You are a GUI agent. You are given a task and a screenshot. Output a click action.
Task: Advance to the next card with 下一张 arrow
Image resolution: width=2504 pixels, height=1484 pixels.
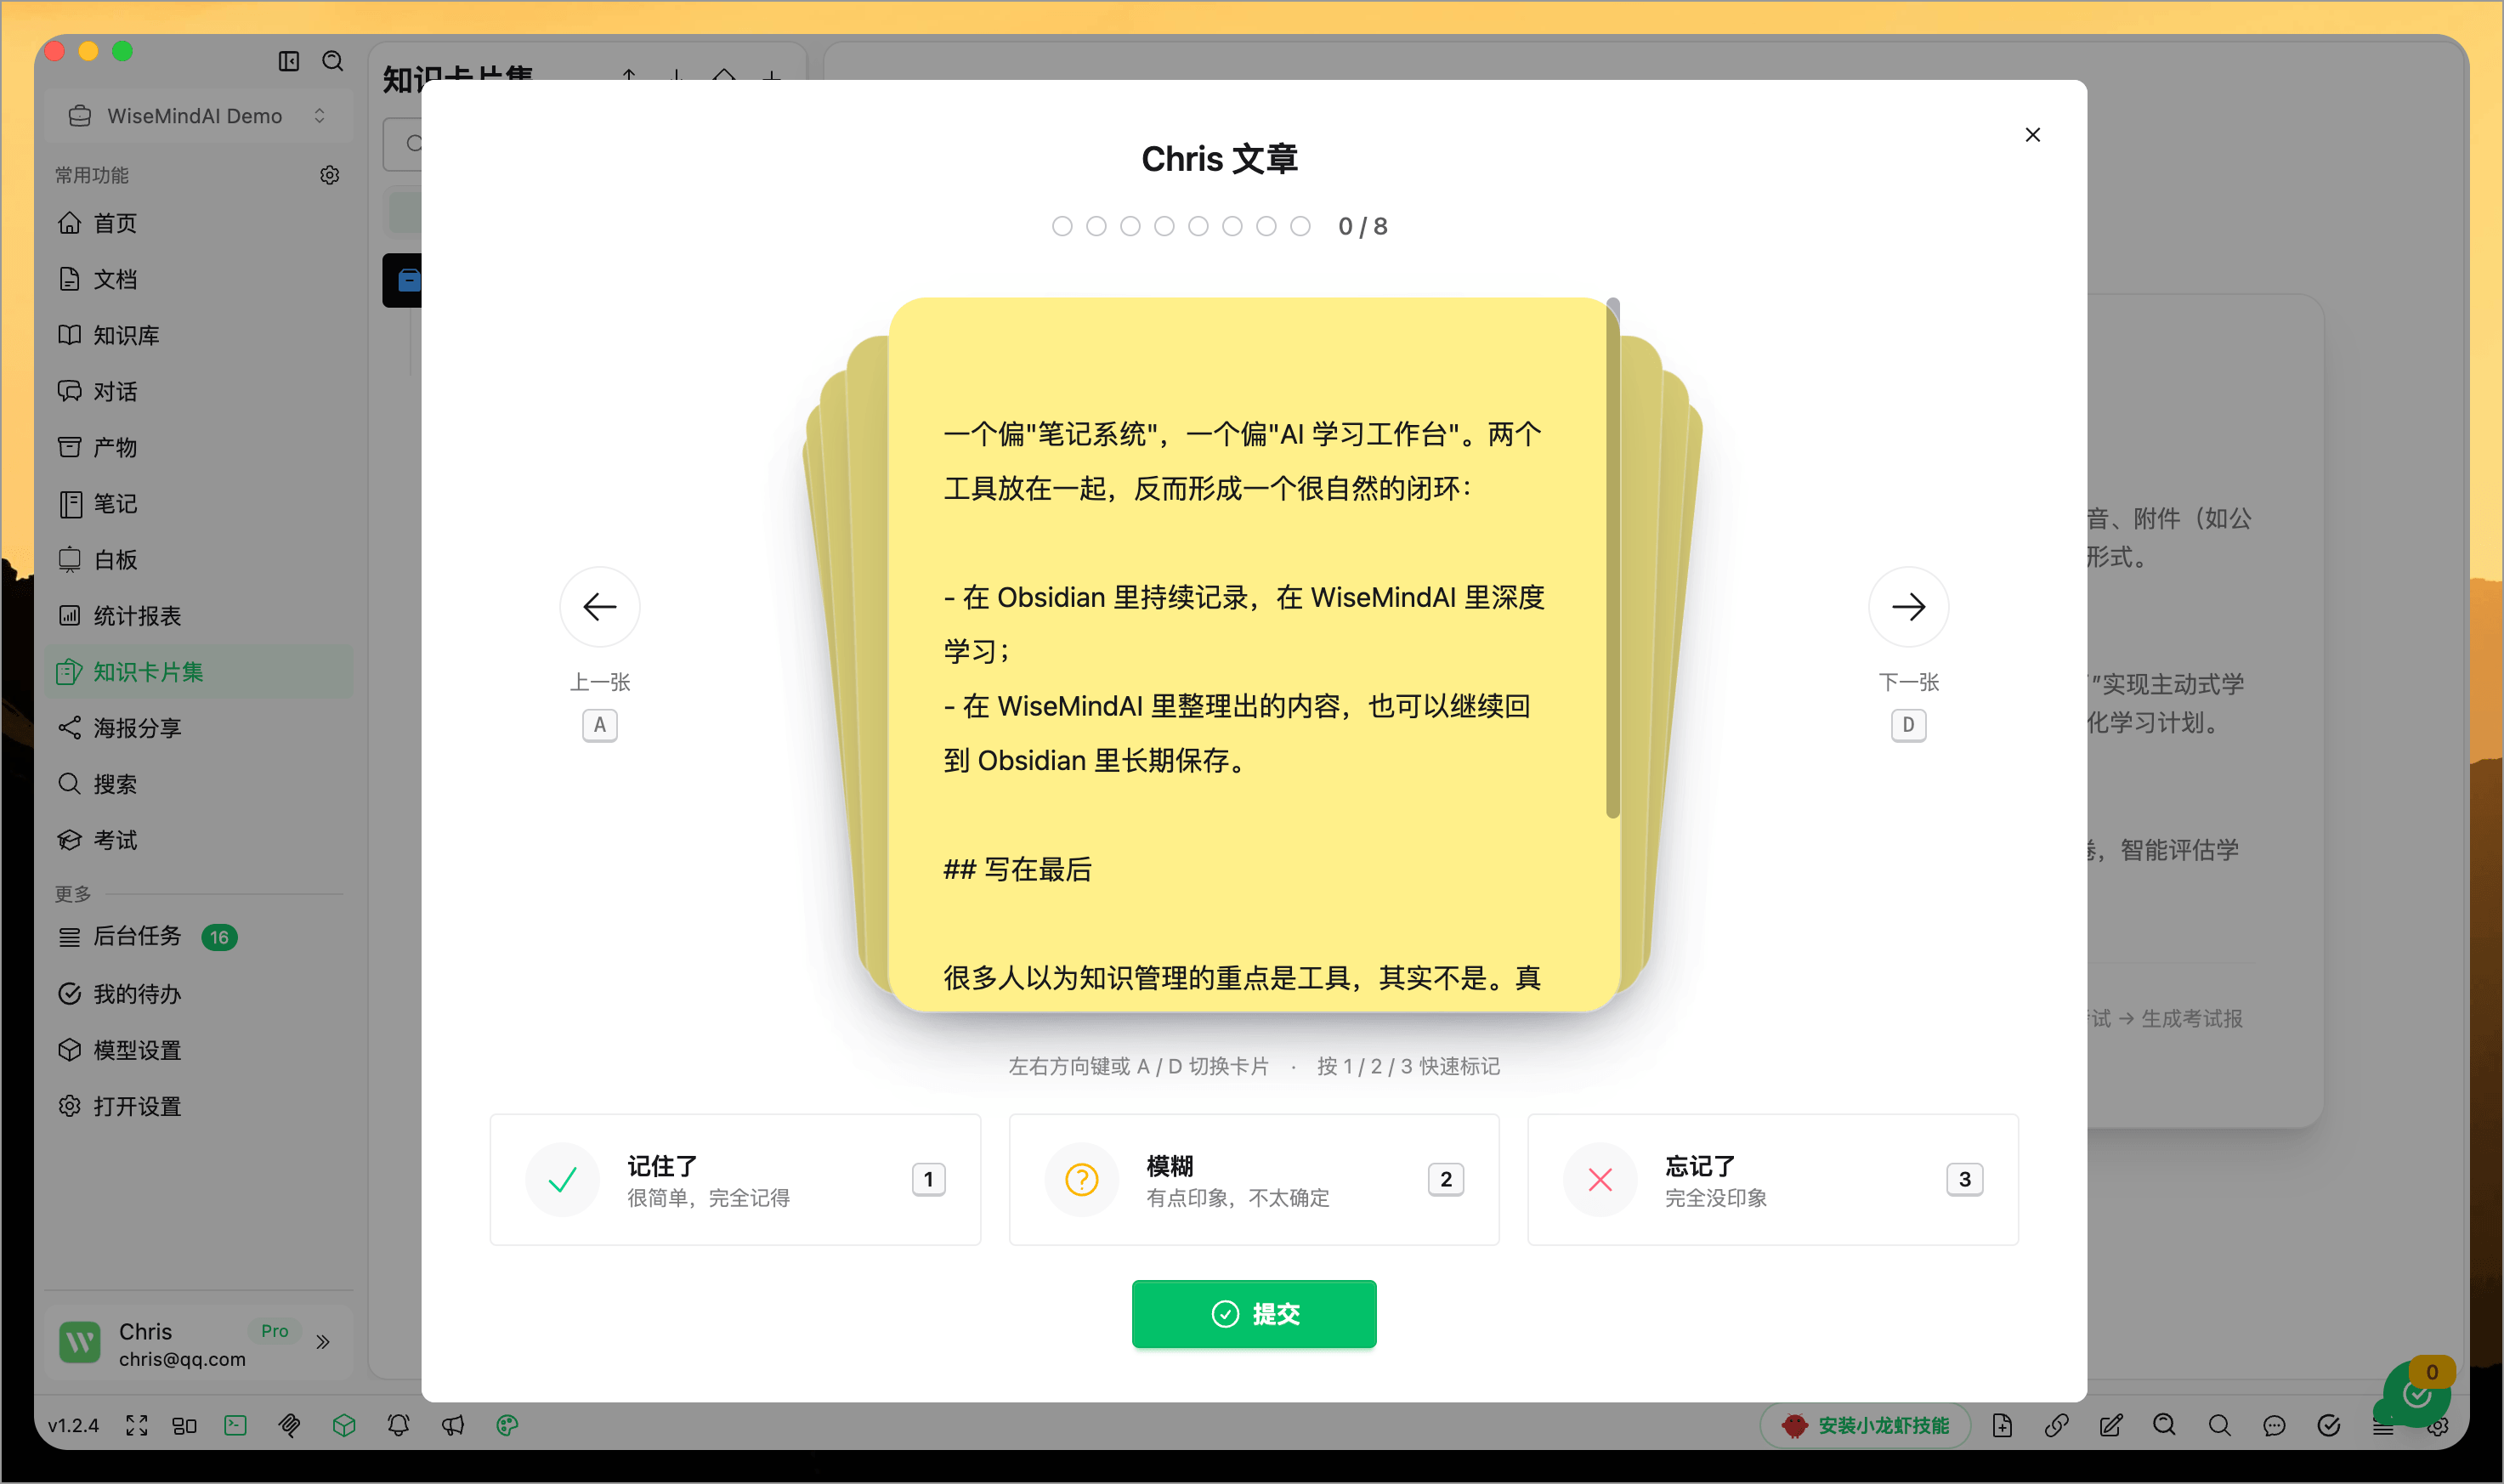(x=1908, y=606)
